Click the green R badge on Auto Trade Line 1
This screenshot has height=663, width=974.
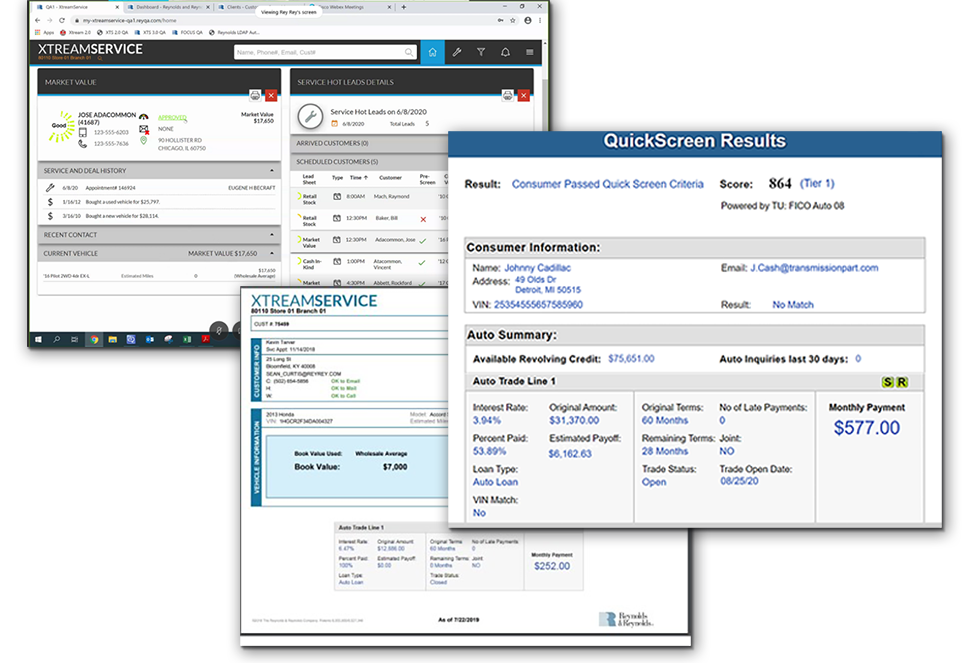(x=902, y=382)
